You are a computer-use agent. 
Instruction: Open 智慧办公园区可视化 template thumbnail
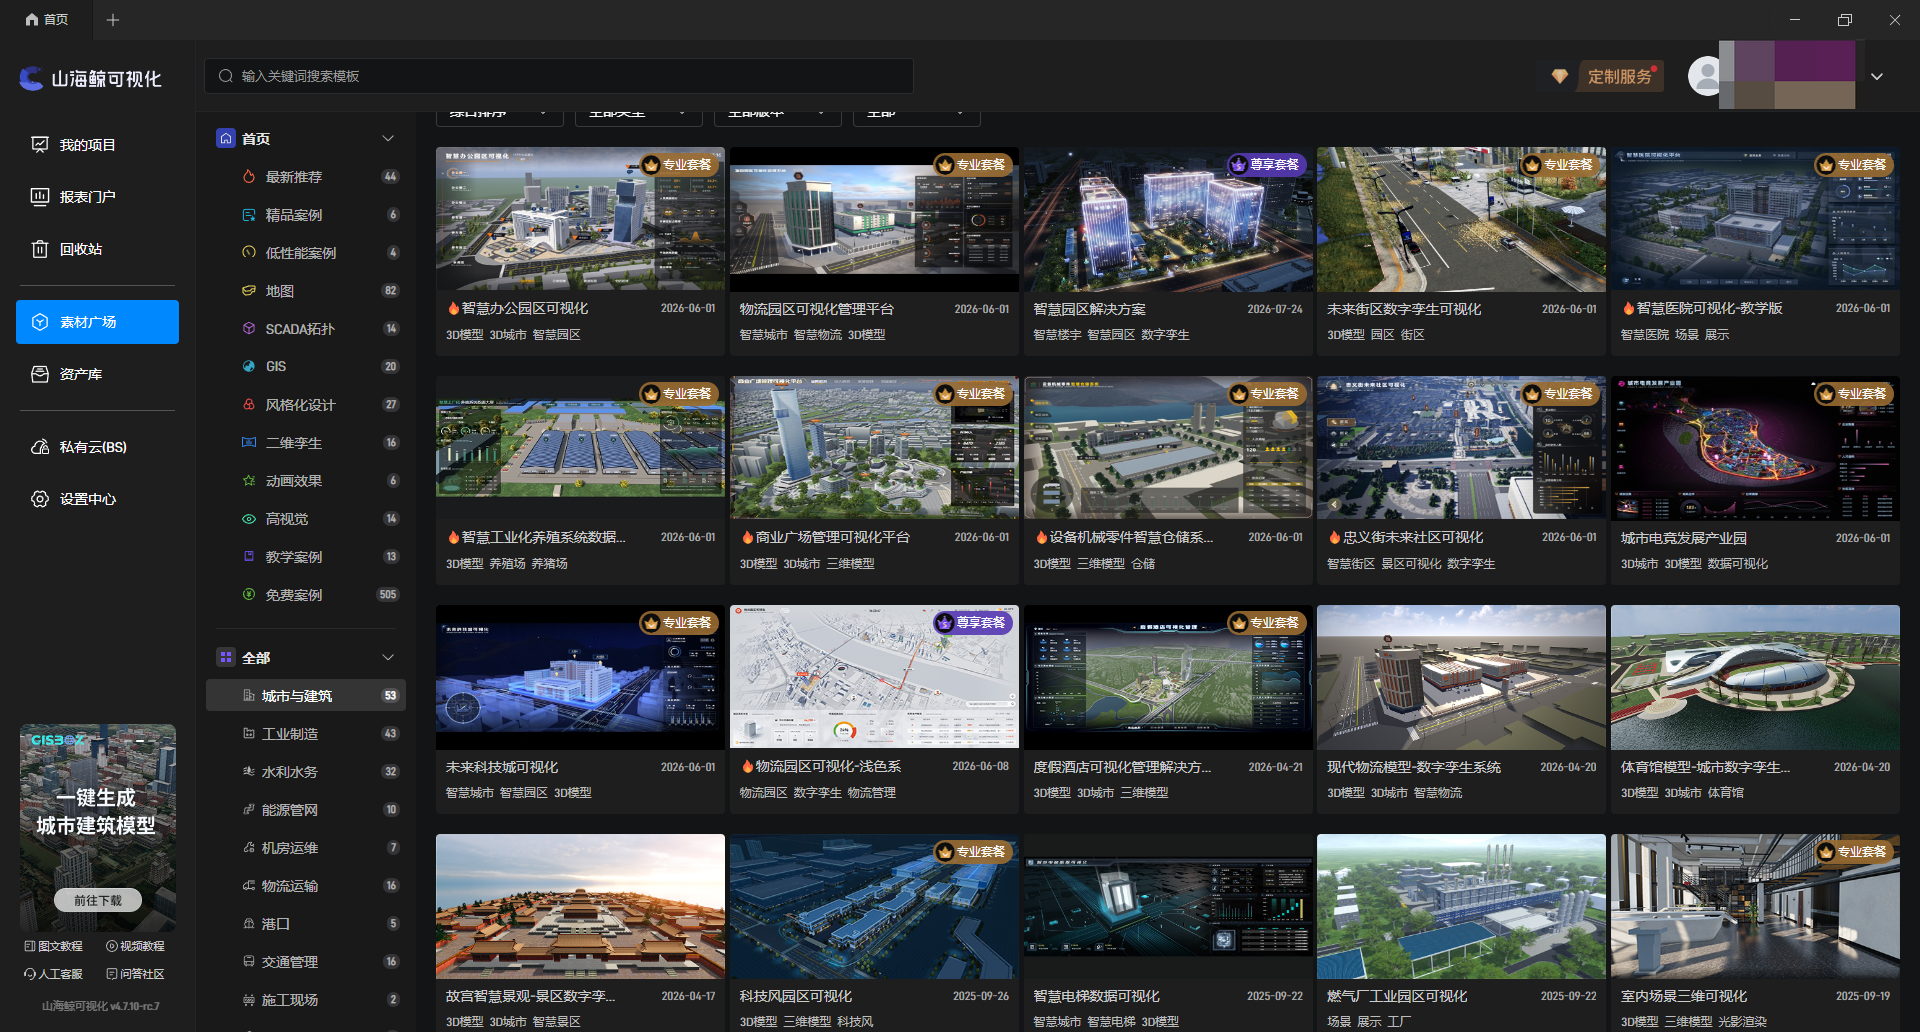pos(580,219)
